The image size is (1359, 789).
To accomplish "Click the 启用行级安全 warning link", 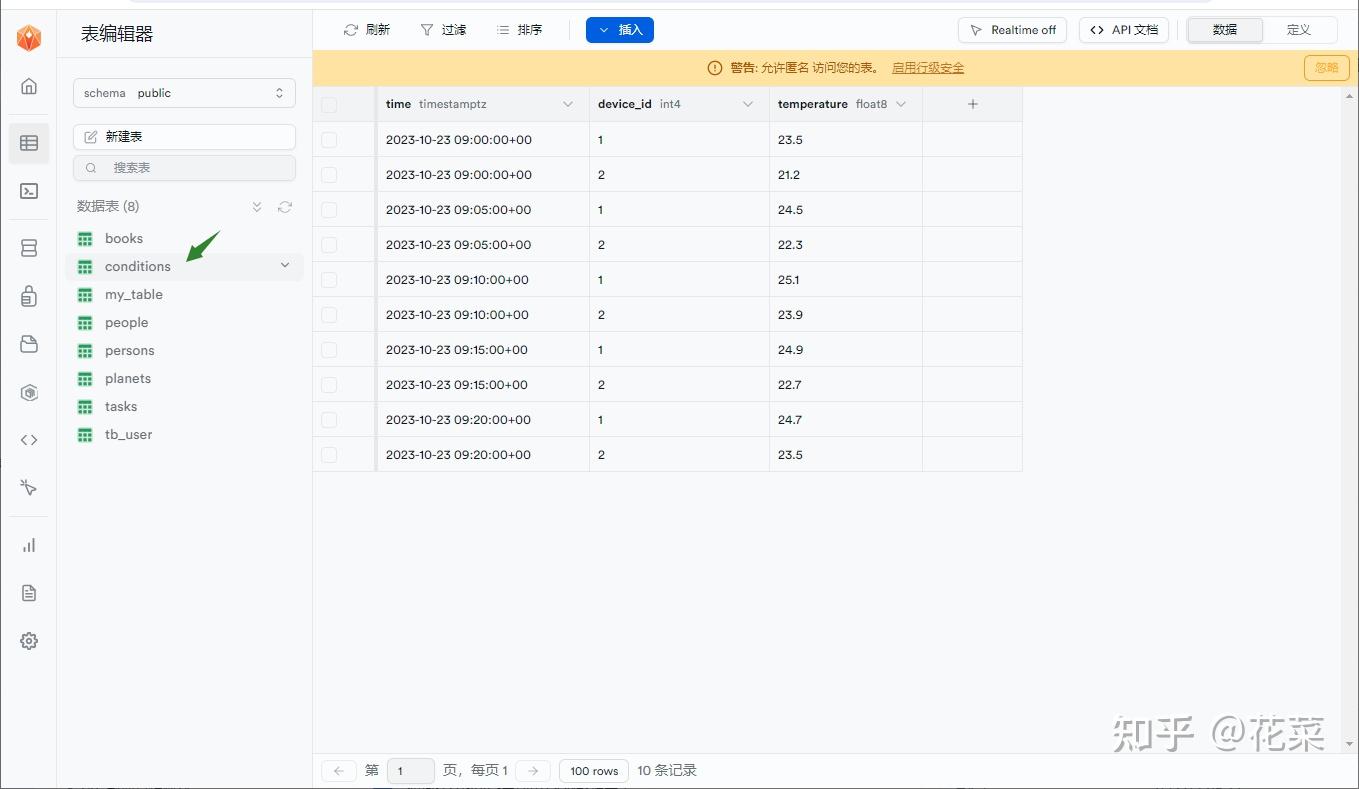I will [x=928, y=67].
